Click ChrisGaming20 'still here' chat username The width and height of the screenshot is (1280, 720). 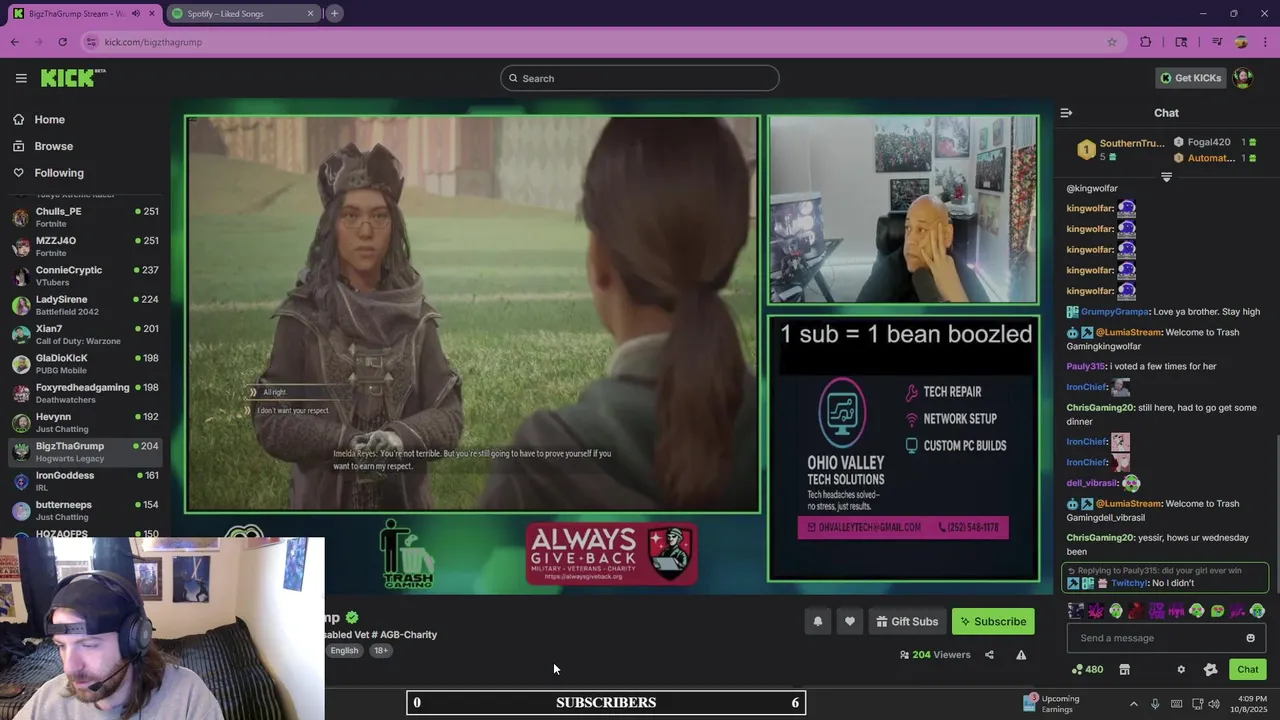point(1100,408)
